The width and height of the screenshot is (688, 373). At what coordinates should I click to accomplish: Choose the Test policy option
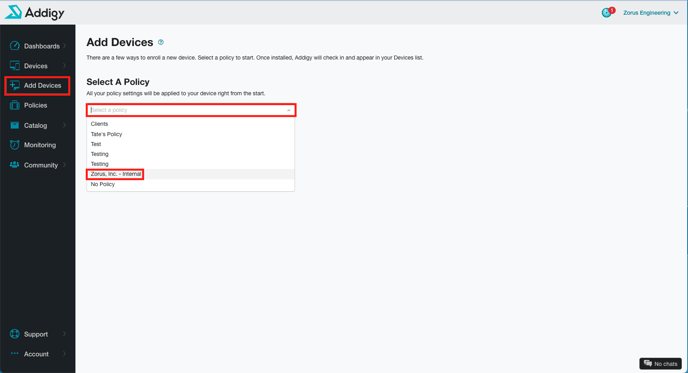point(190,144)
